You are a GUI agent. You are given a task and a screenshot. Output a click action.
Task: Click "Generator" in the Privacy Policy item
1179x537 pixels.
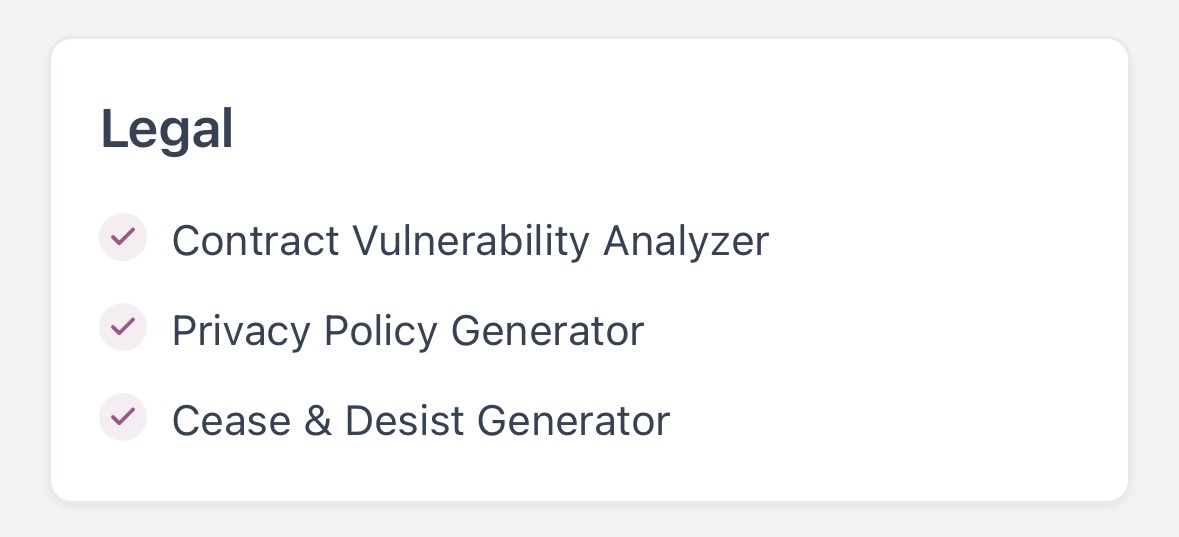point(548,331)
